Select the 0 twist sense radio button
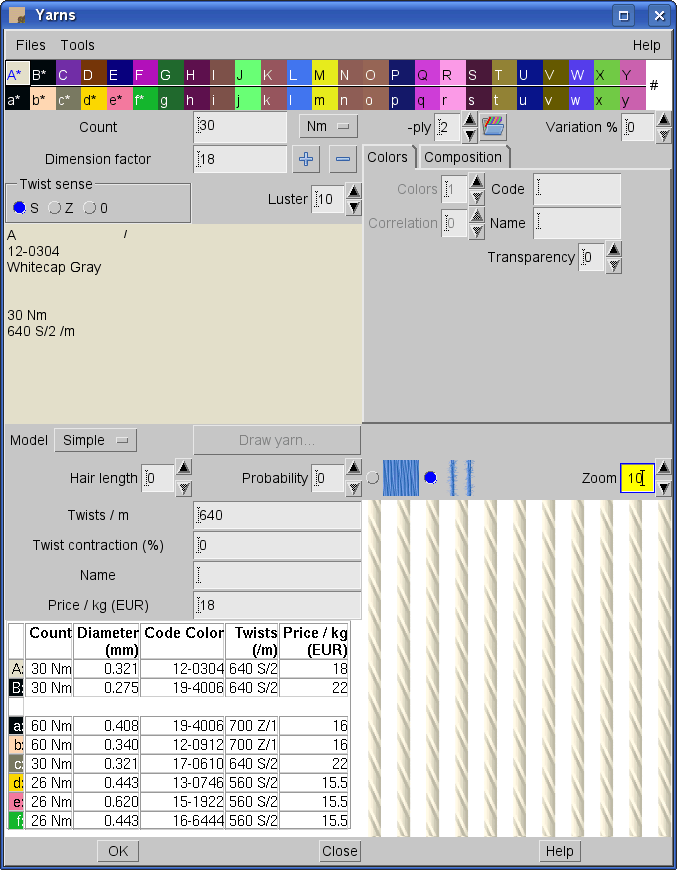This screenshot has height=870, width=677. pos(91,207)
